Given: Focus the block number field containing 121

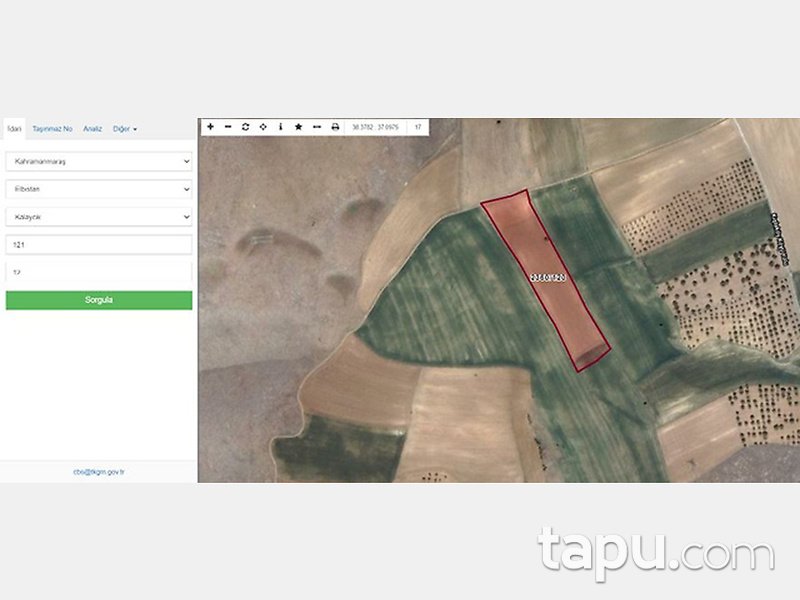Looking at the screenshot, I should tap(99, 245).
